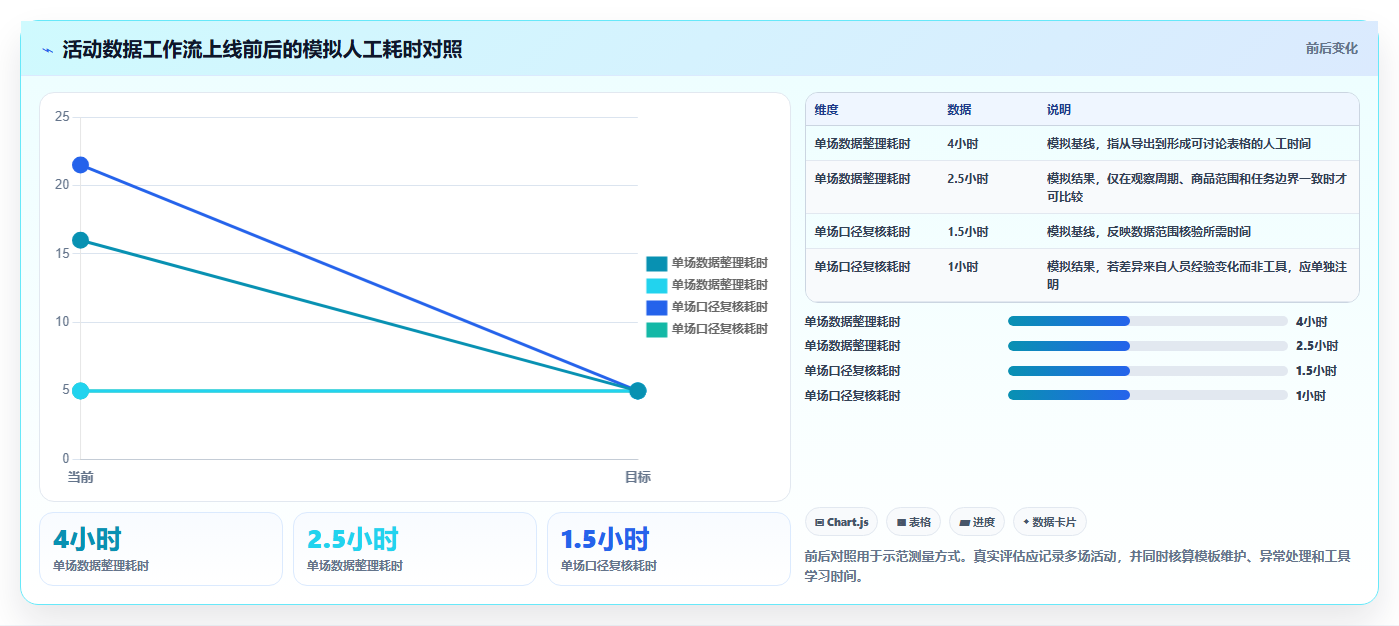Select the 表格 chip
This screenshot has width=1399, height=626.
click(x=913, y=522)
